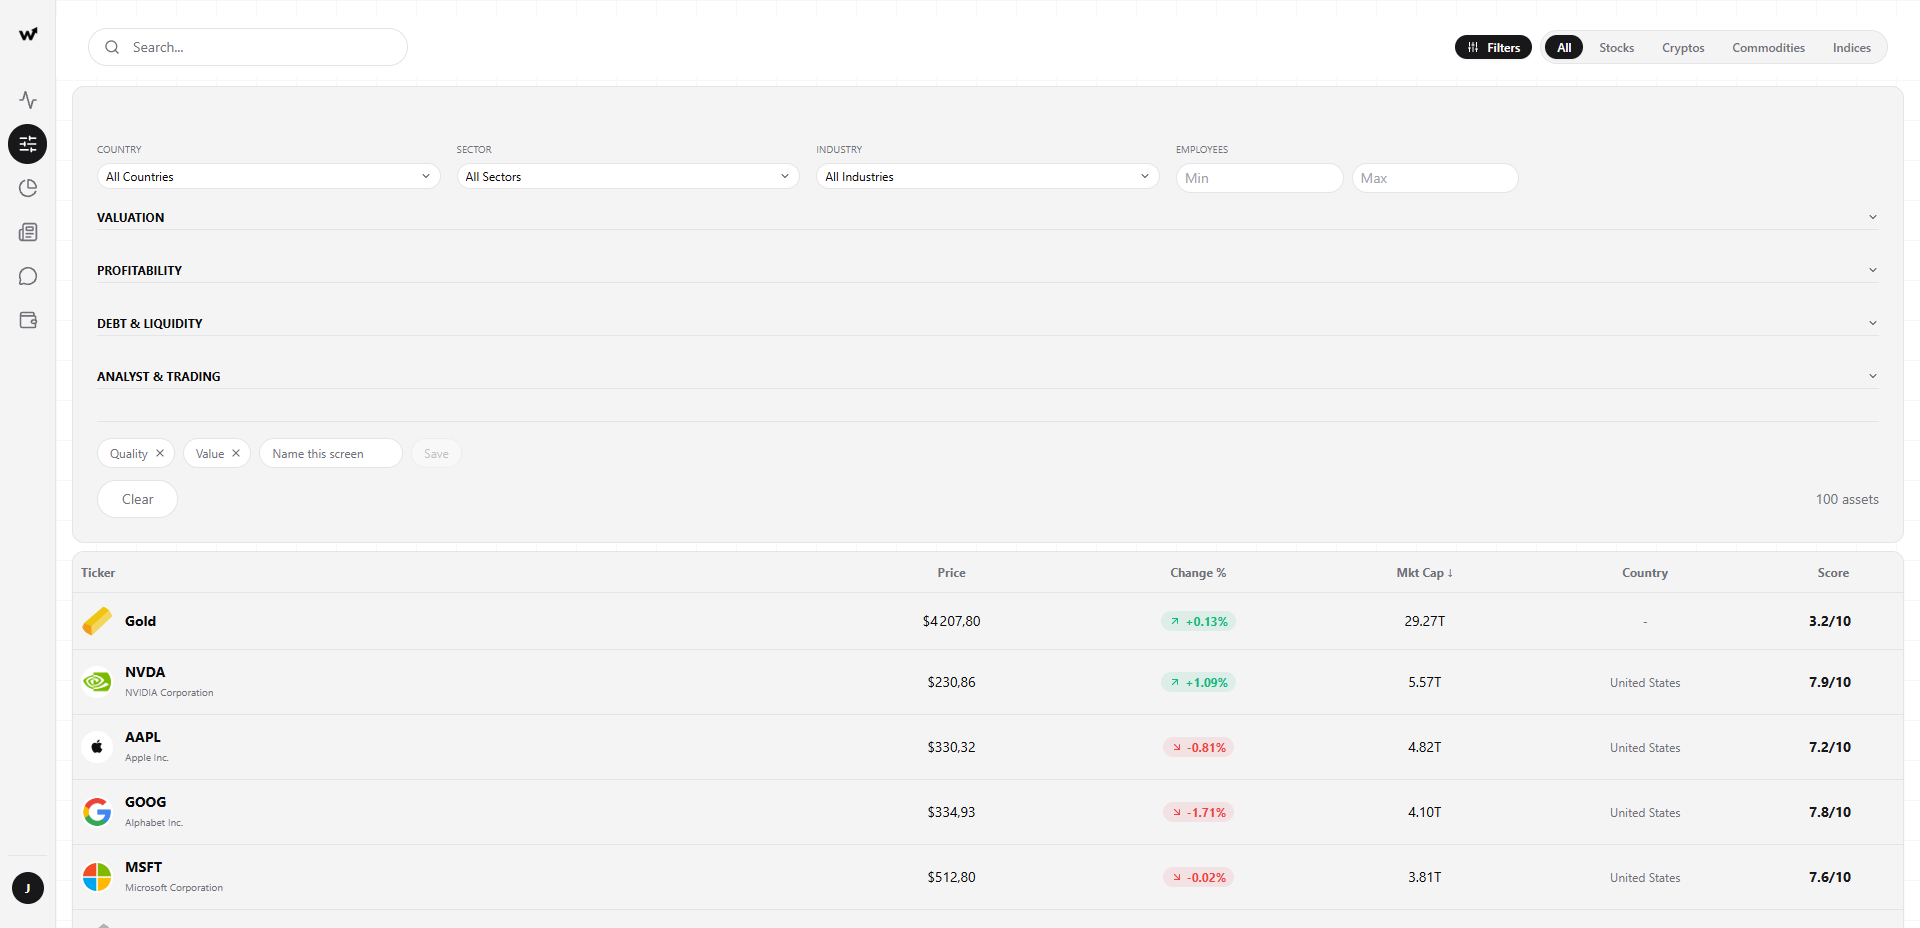
Task: Open the user avatar J icon
Action: (28, 888)
